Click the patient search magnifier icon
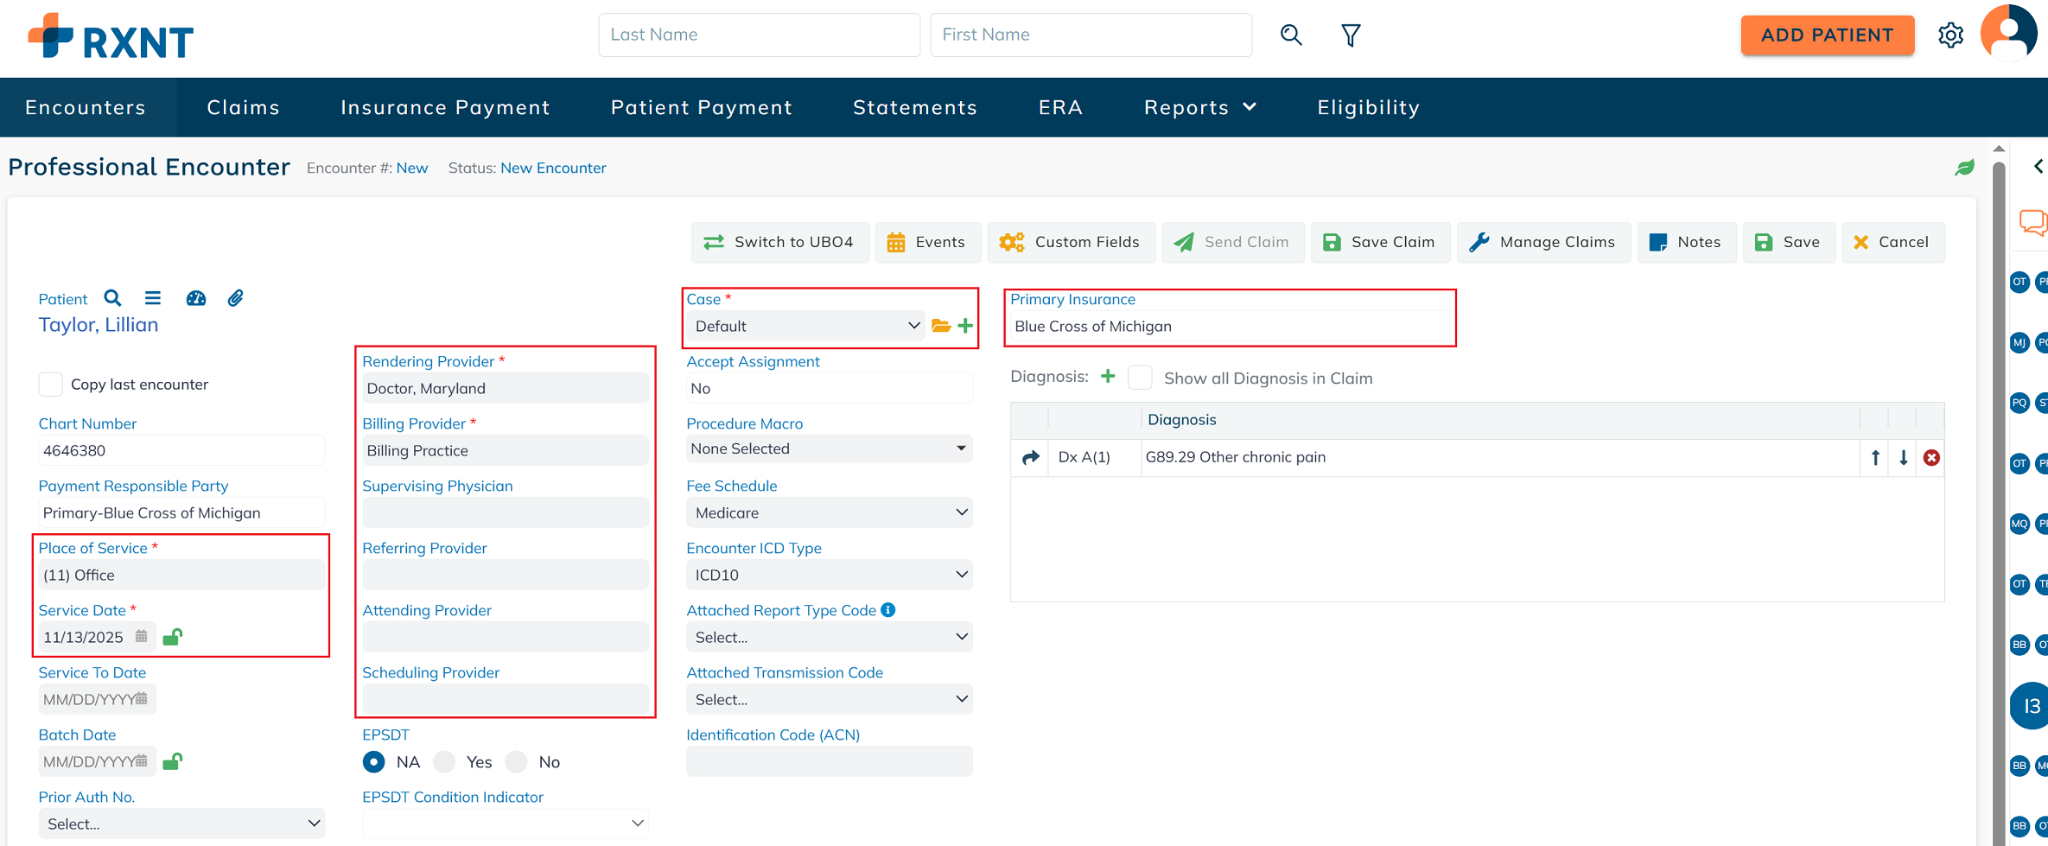The image size is (2048, 846). 113,298
